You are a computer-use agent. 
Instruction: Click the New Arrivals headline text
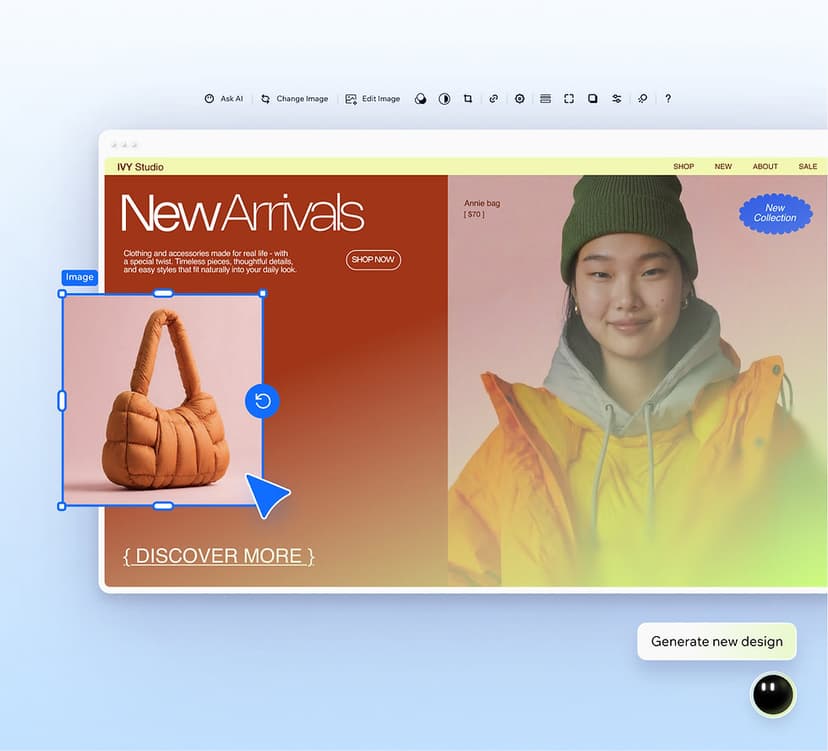242,213
